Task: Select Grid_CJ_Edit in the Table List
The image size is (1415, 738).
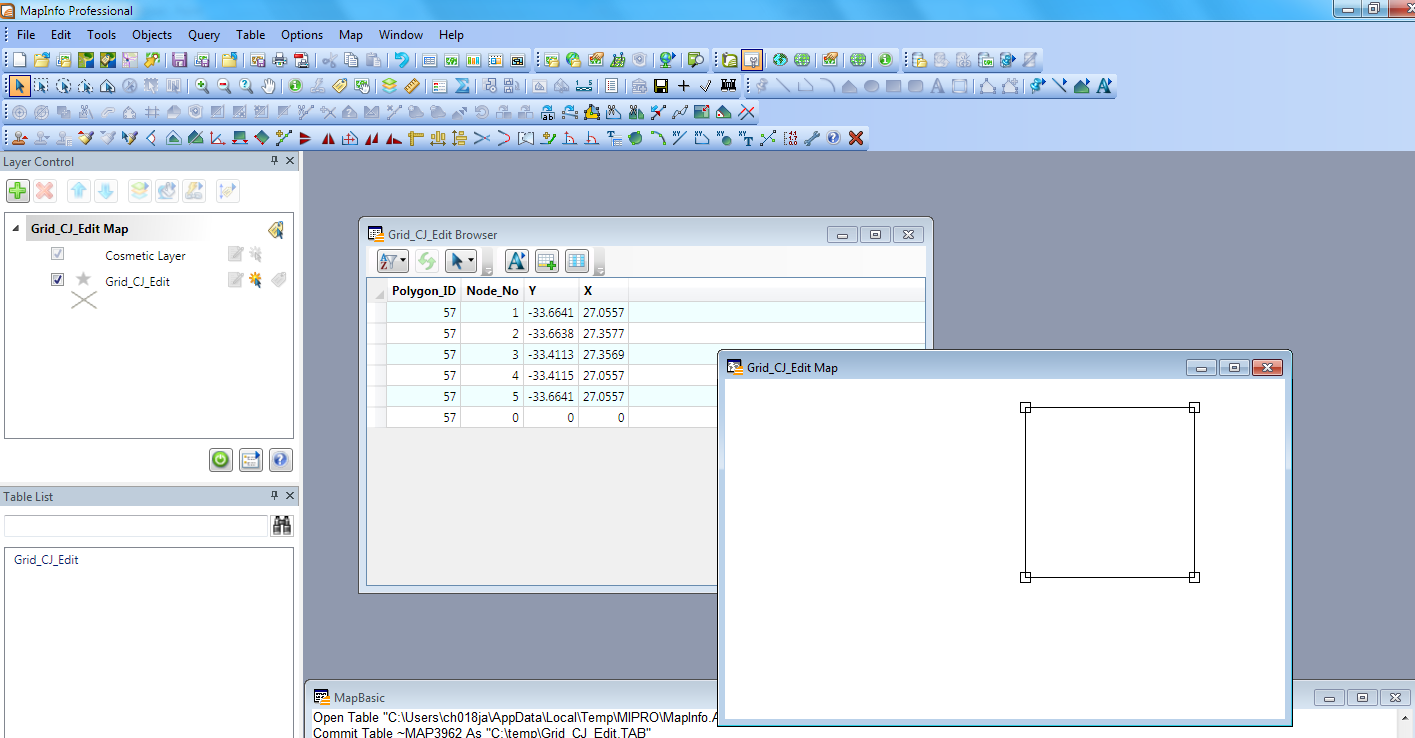Action: 46,560
